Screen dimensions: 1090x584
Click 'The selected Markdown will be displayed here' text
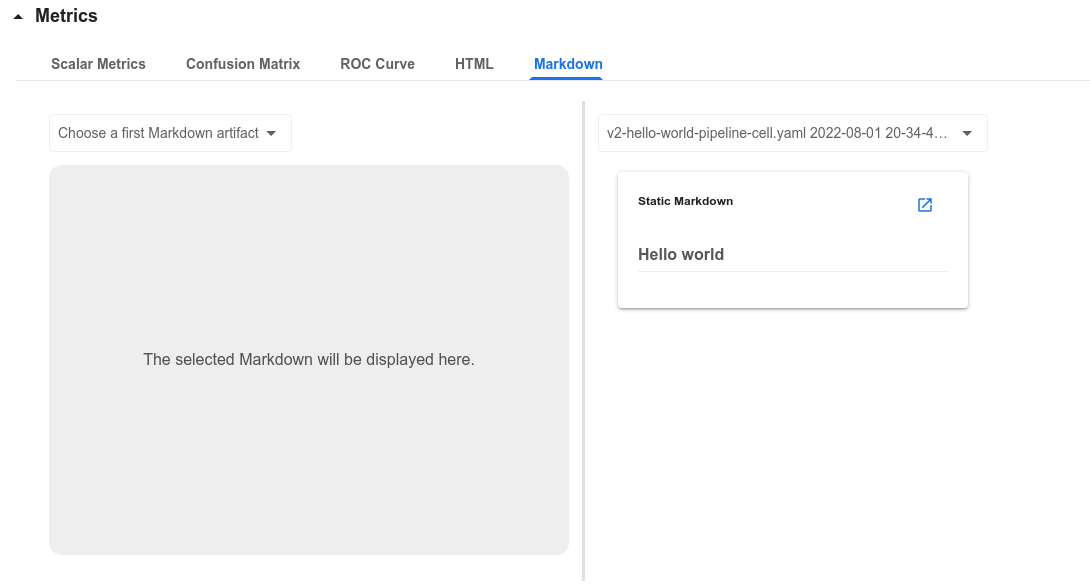click(x=308, y=359)
